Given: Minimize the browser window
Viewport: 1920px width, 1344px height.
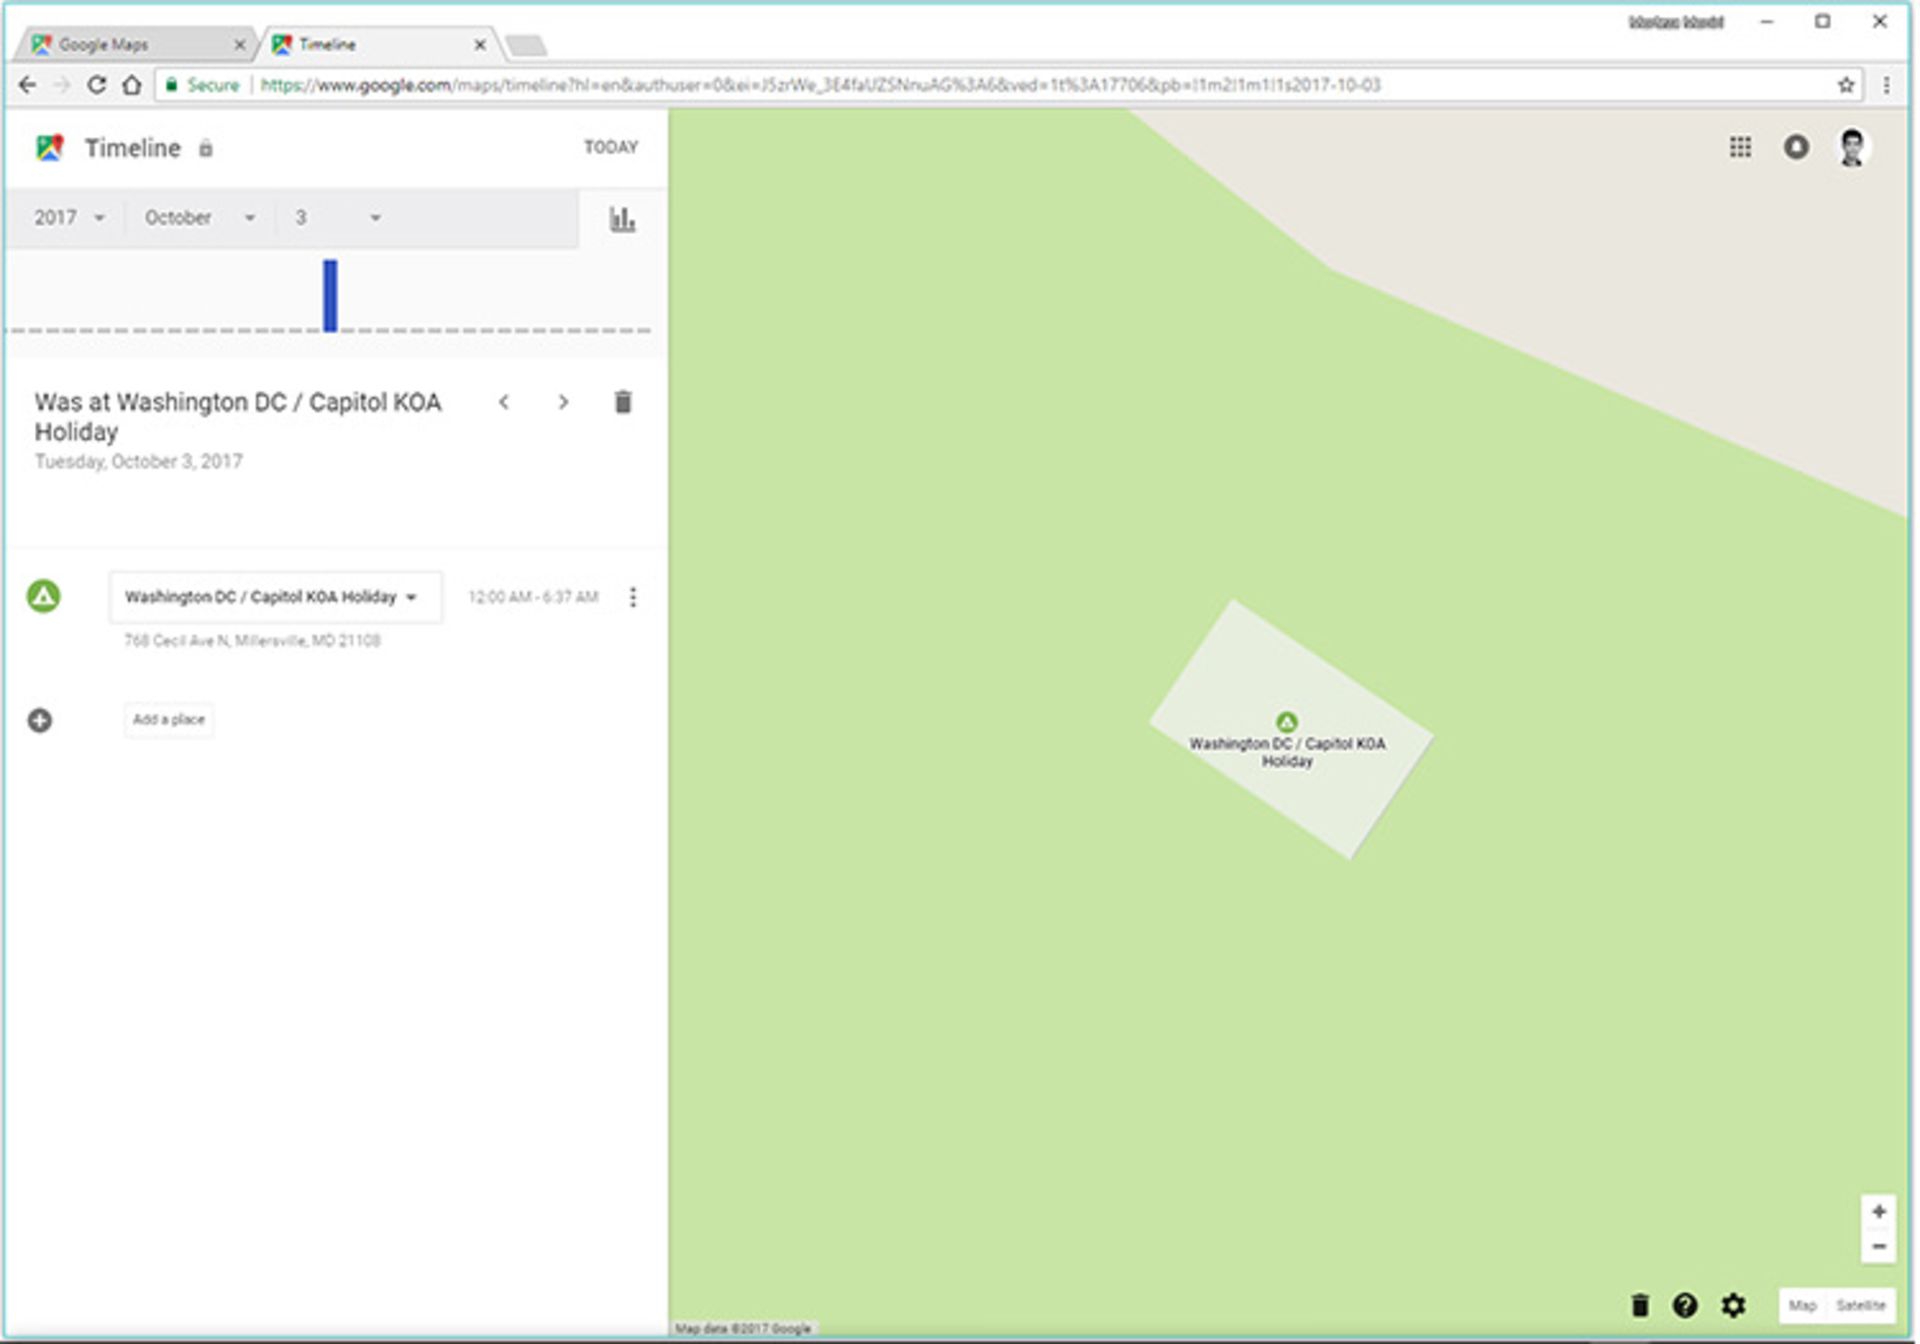Looking at the screenshot, I should (x=1767, y=22).
